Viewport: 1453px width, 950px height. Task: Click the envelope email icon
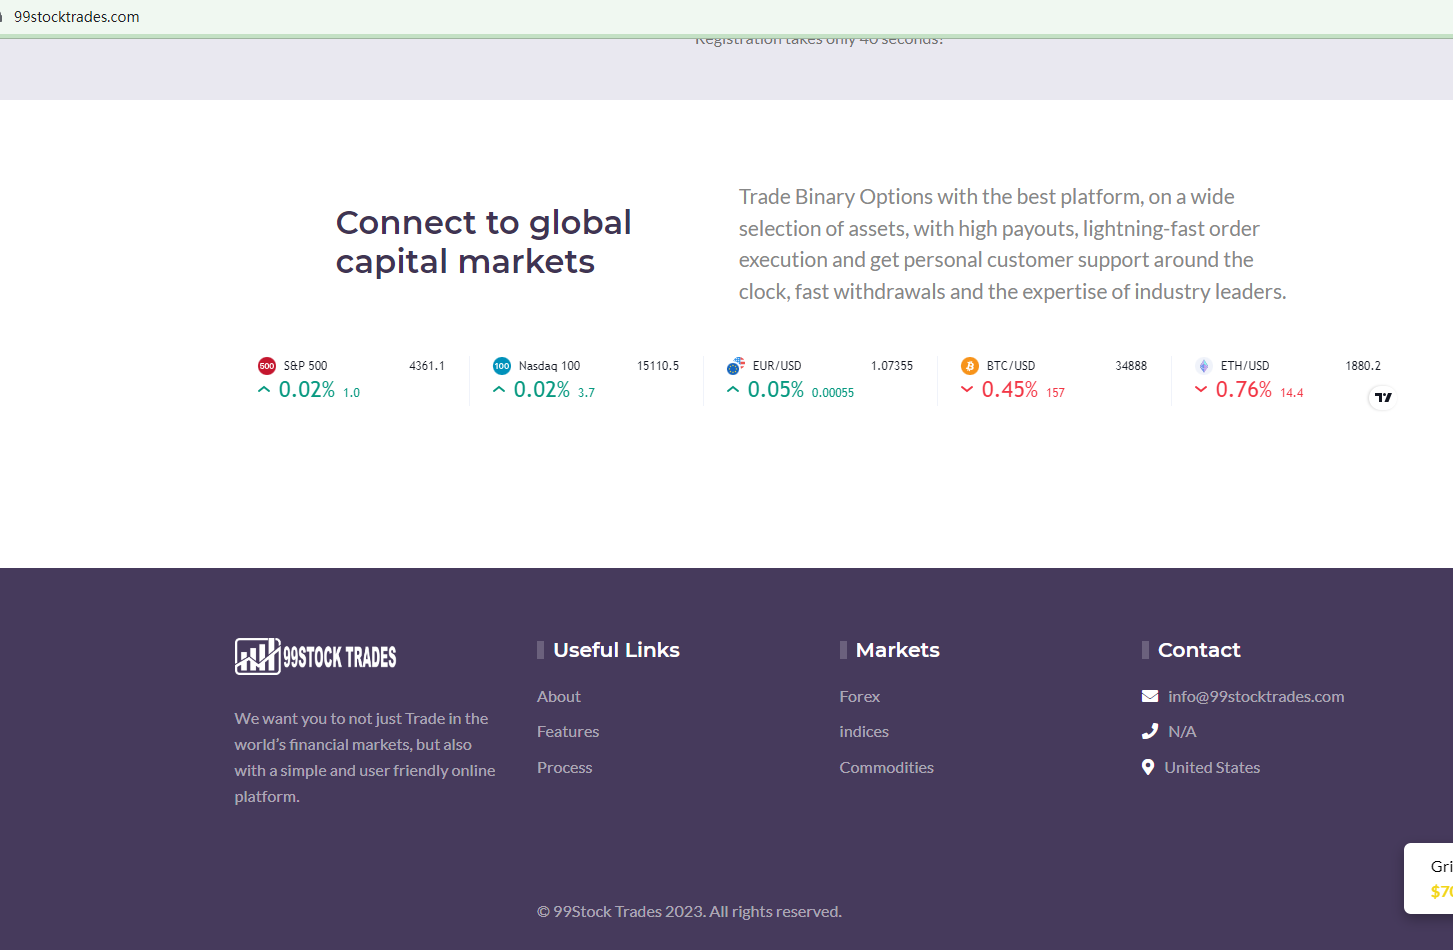click(x=1150, y=696)
